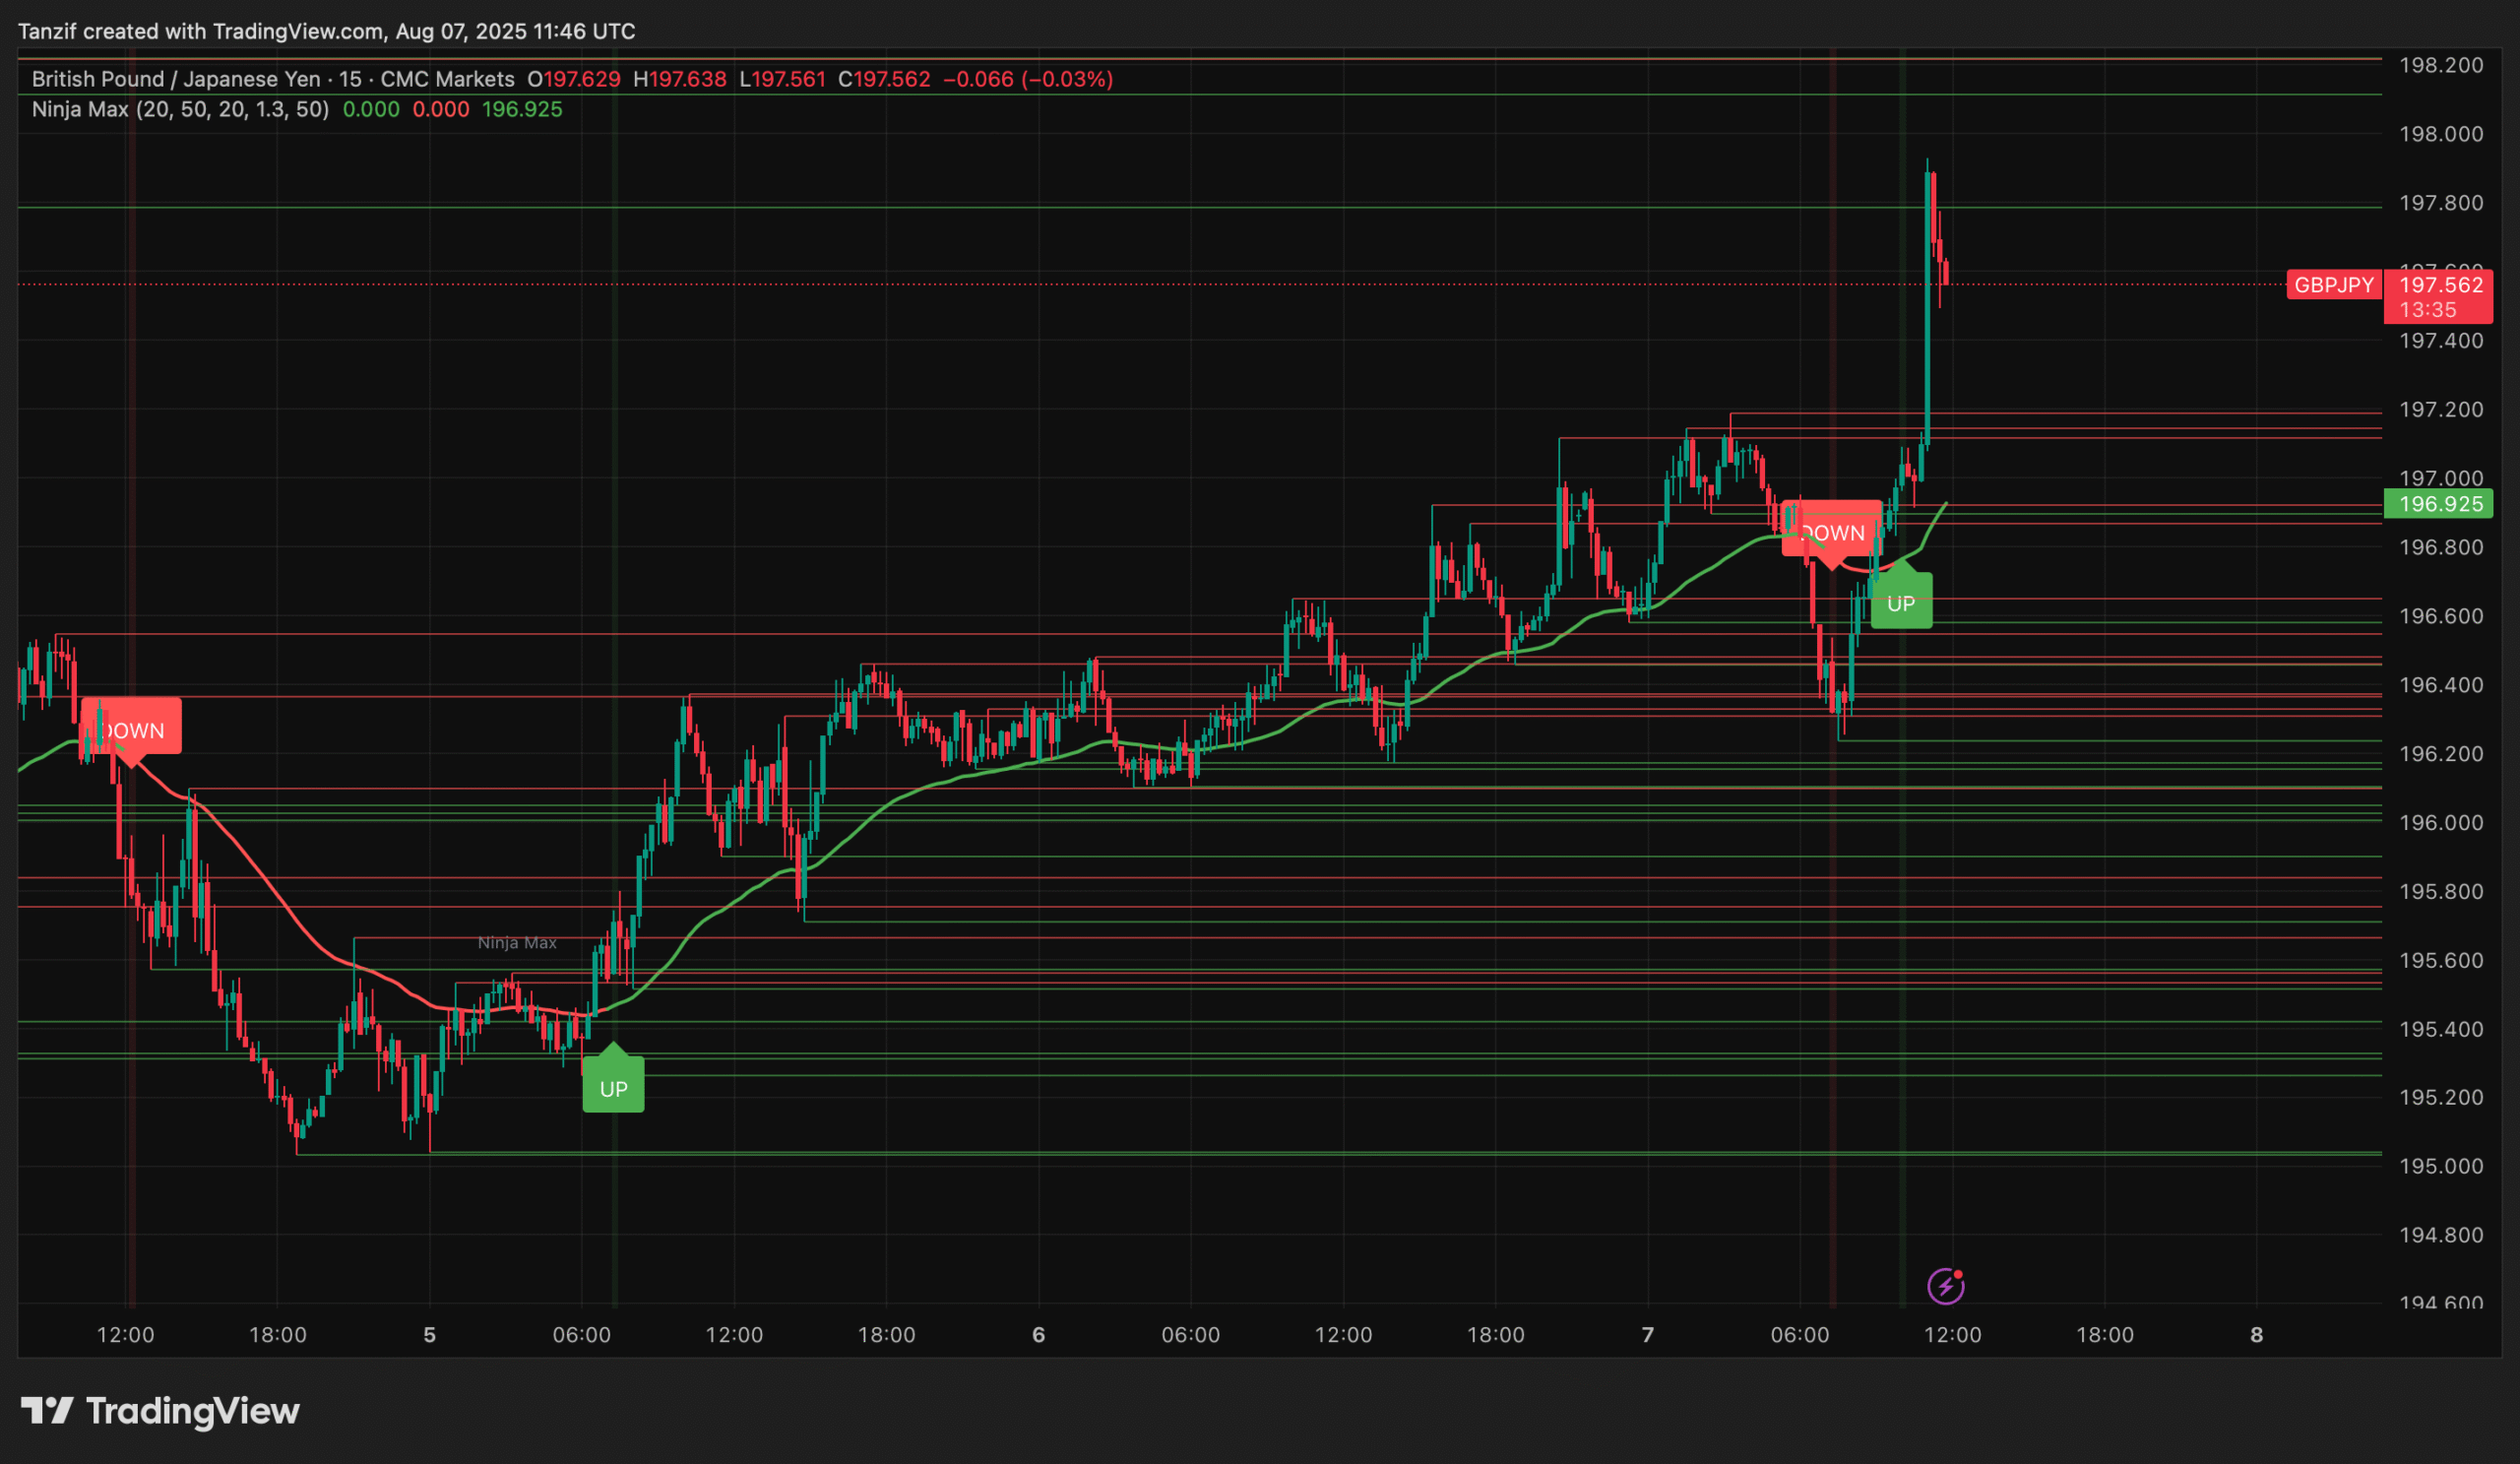Click the green UP signal label near 196.600
This screenshot has width=2520, height=1464.
coord(1901,597)
